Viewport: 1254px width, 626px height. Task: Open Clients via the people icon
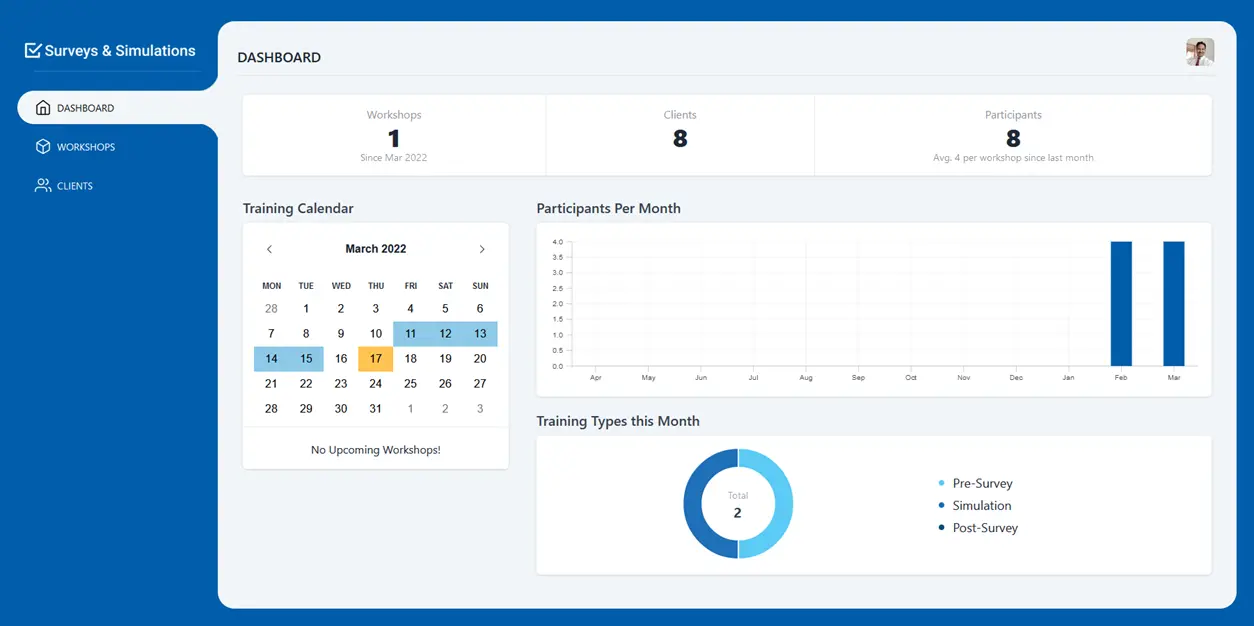tap(44, 185)
